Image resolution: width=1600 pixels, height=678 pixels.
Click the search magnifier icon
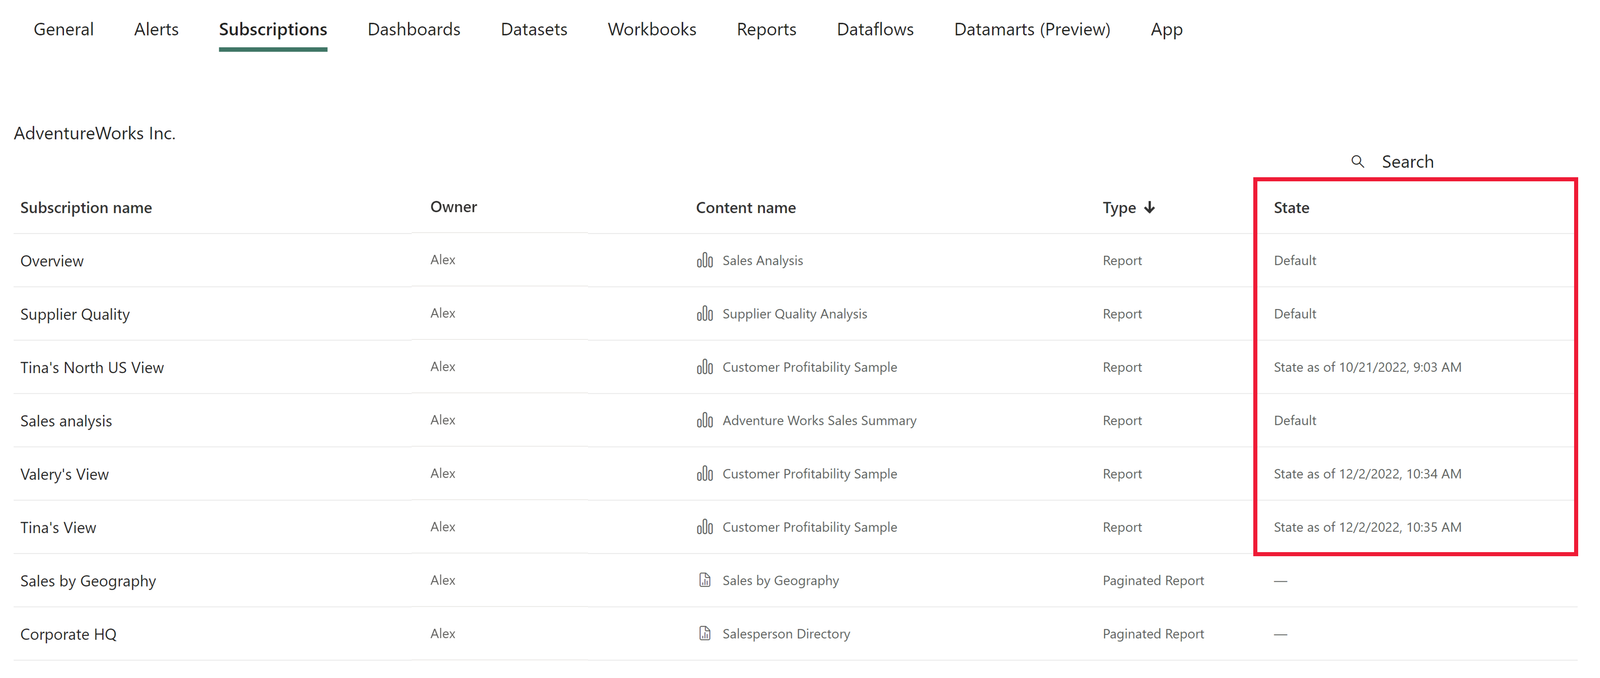[x=1357, y=161]
